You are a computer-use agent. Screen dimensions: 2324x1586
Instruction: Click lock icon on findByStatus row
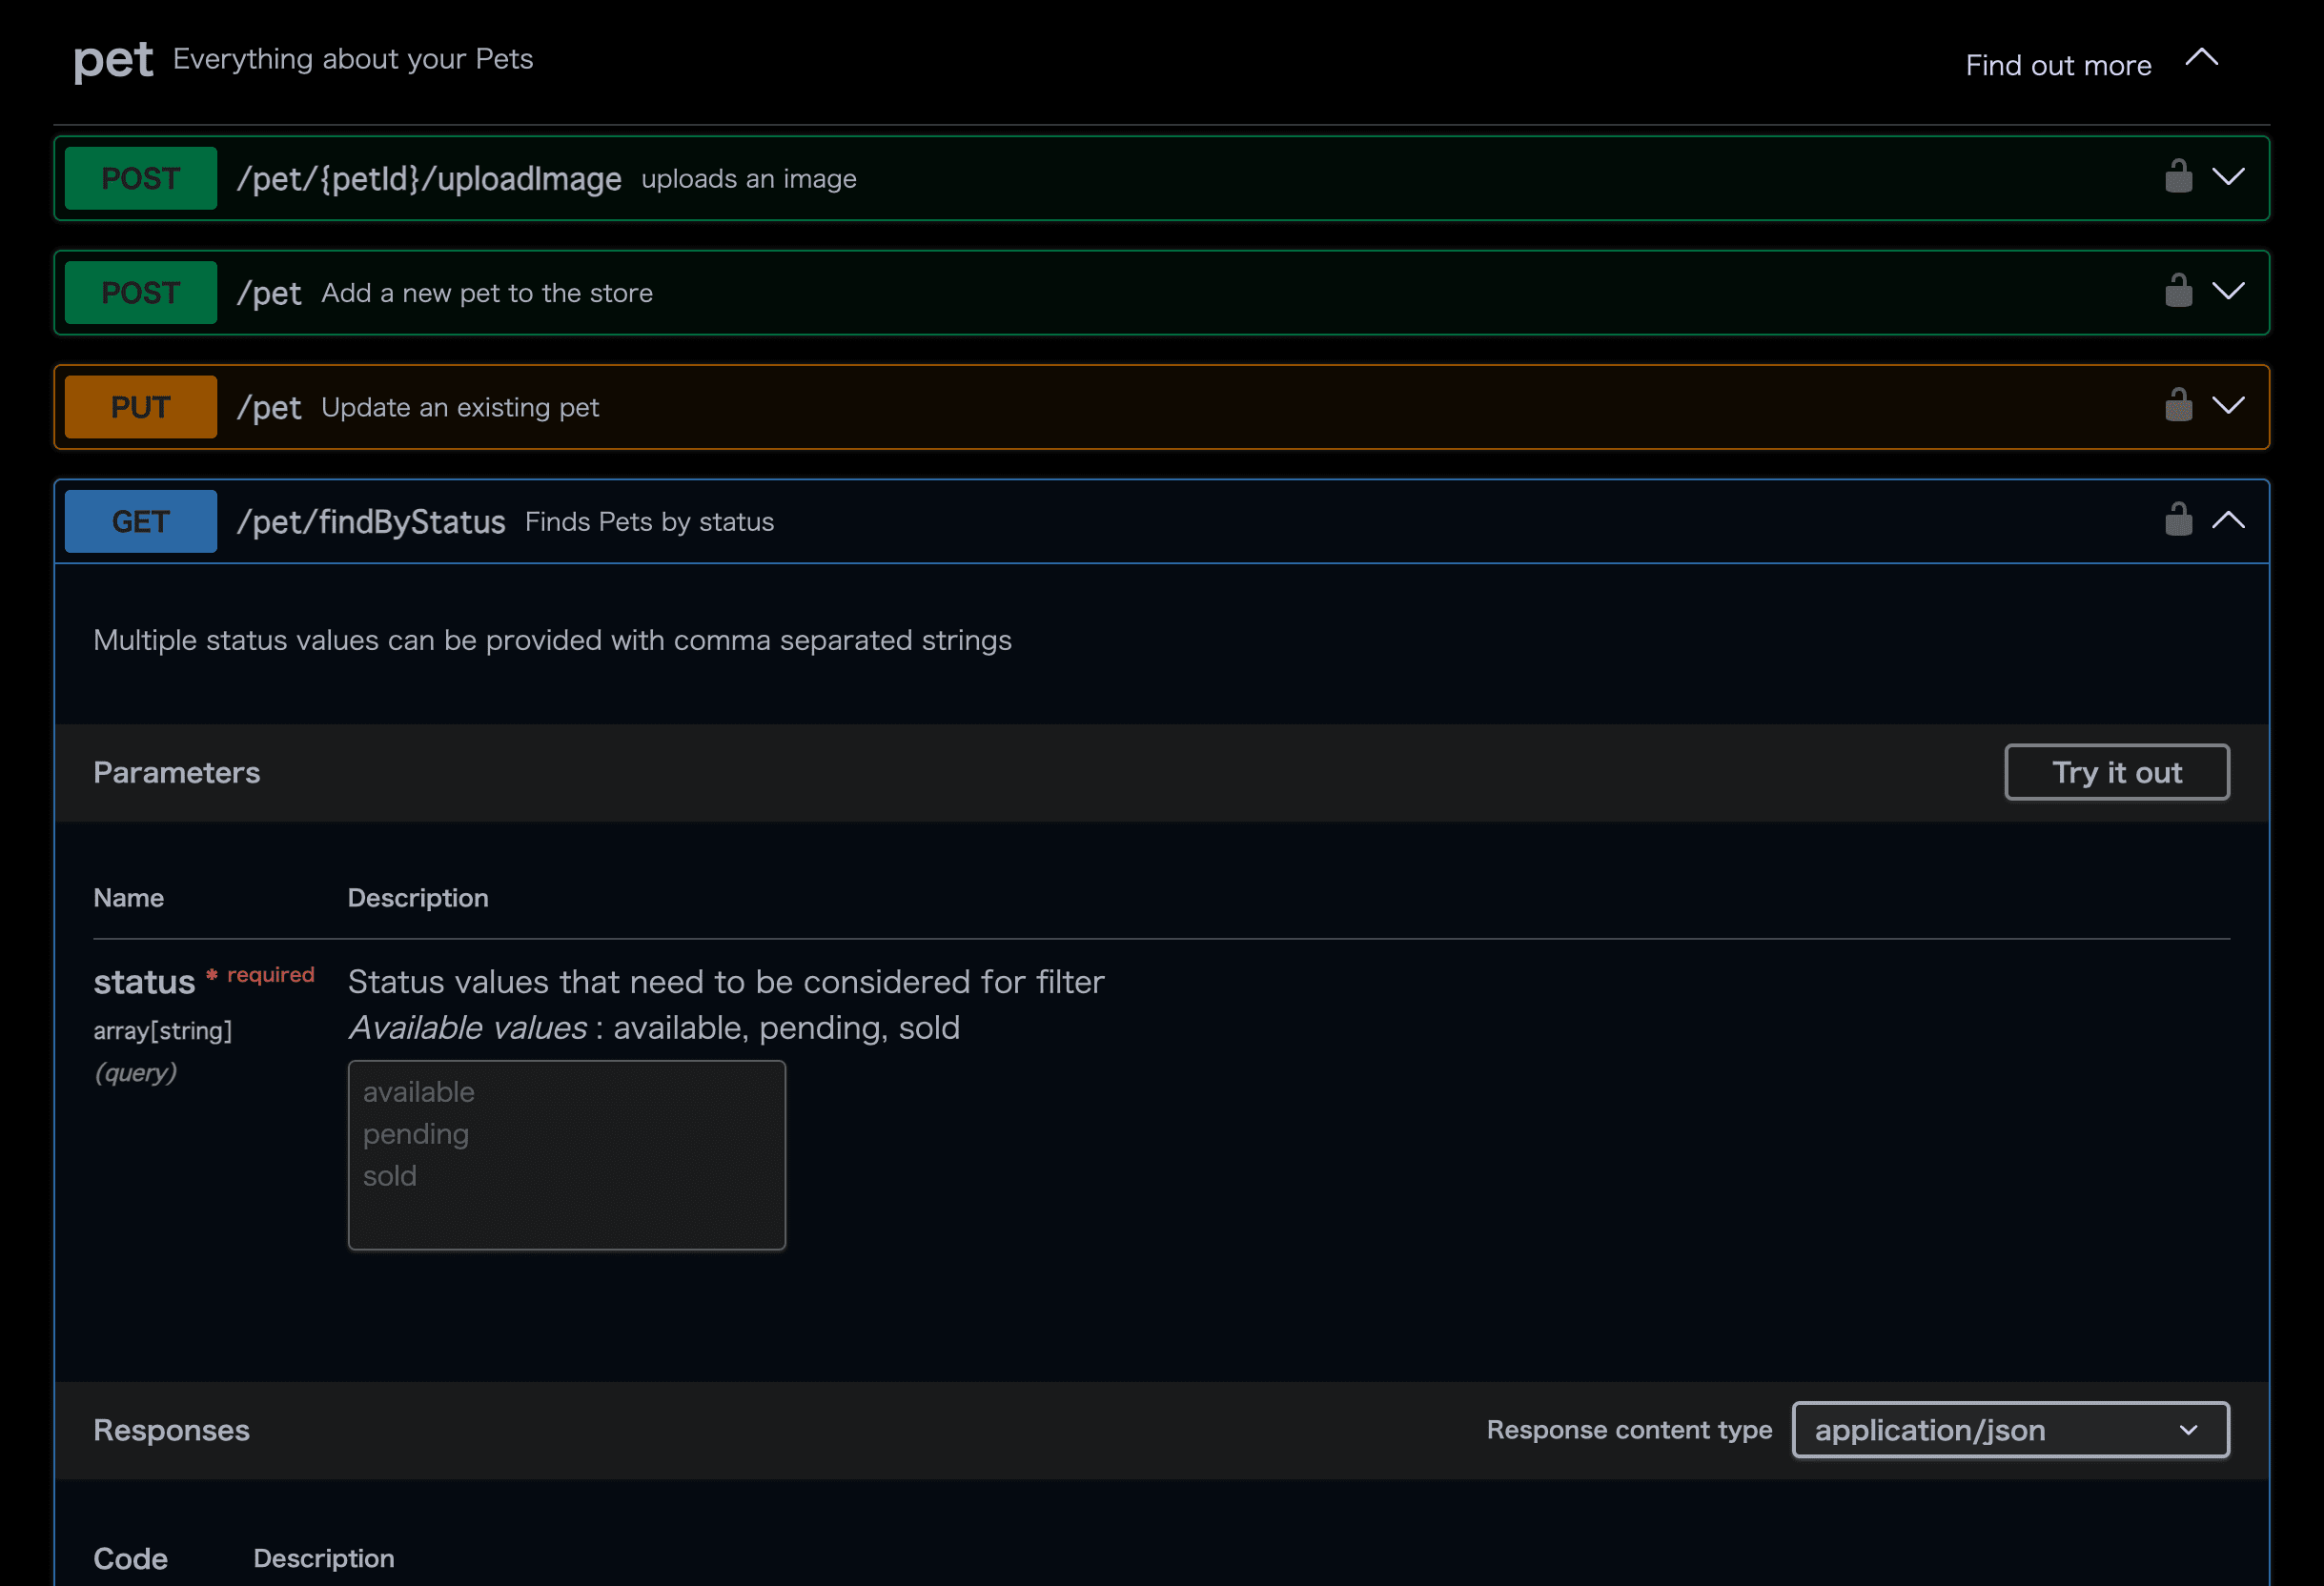pos(2178,520)
